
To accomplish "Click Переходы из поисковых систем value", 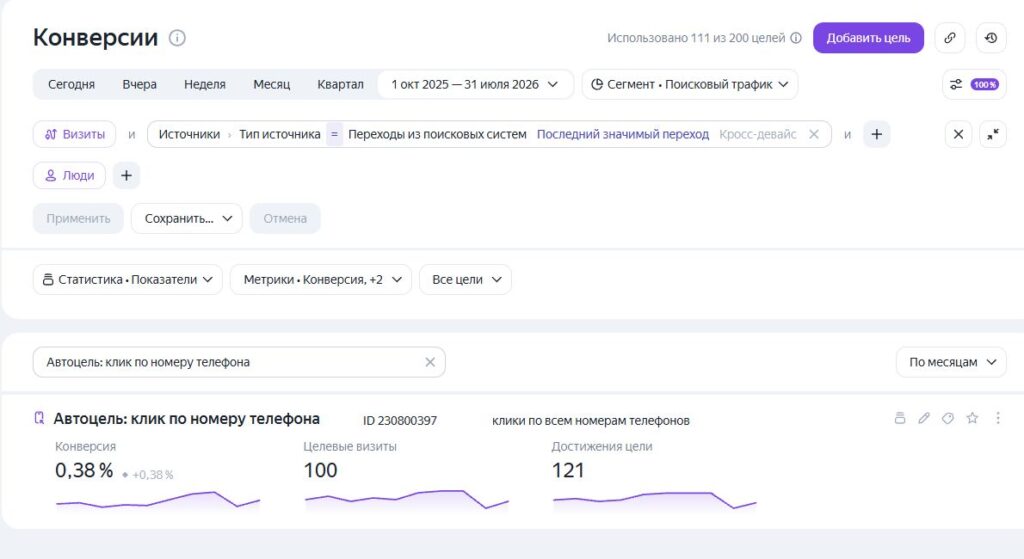I will click(437, 134).
